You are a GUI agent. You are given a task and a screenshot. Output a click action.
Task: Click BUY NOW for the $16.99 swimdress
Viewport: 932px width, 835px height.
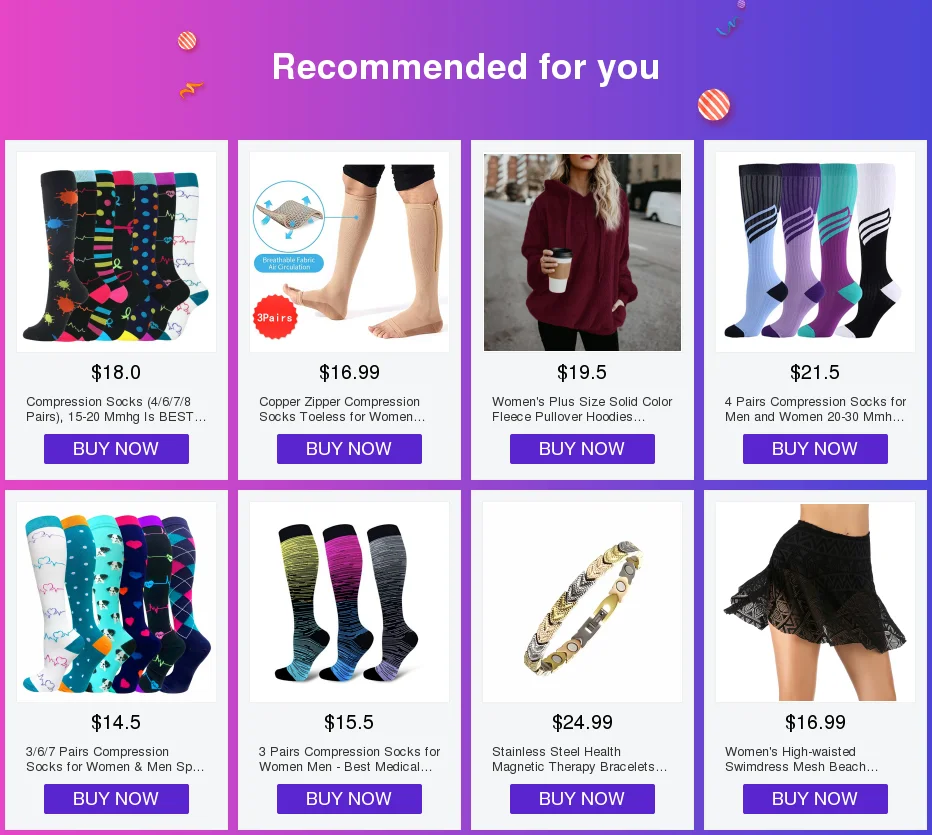coord(816,799)
